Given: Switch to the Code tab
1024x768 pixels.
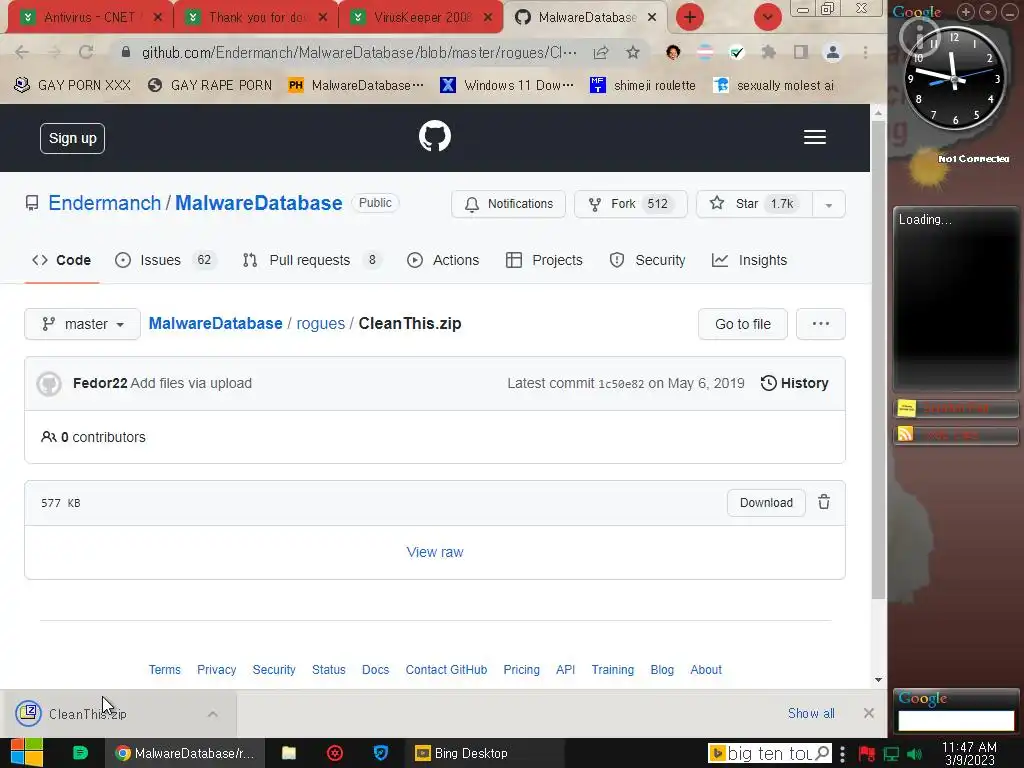Looking at the screenshot, I should (62, 260).
